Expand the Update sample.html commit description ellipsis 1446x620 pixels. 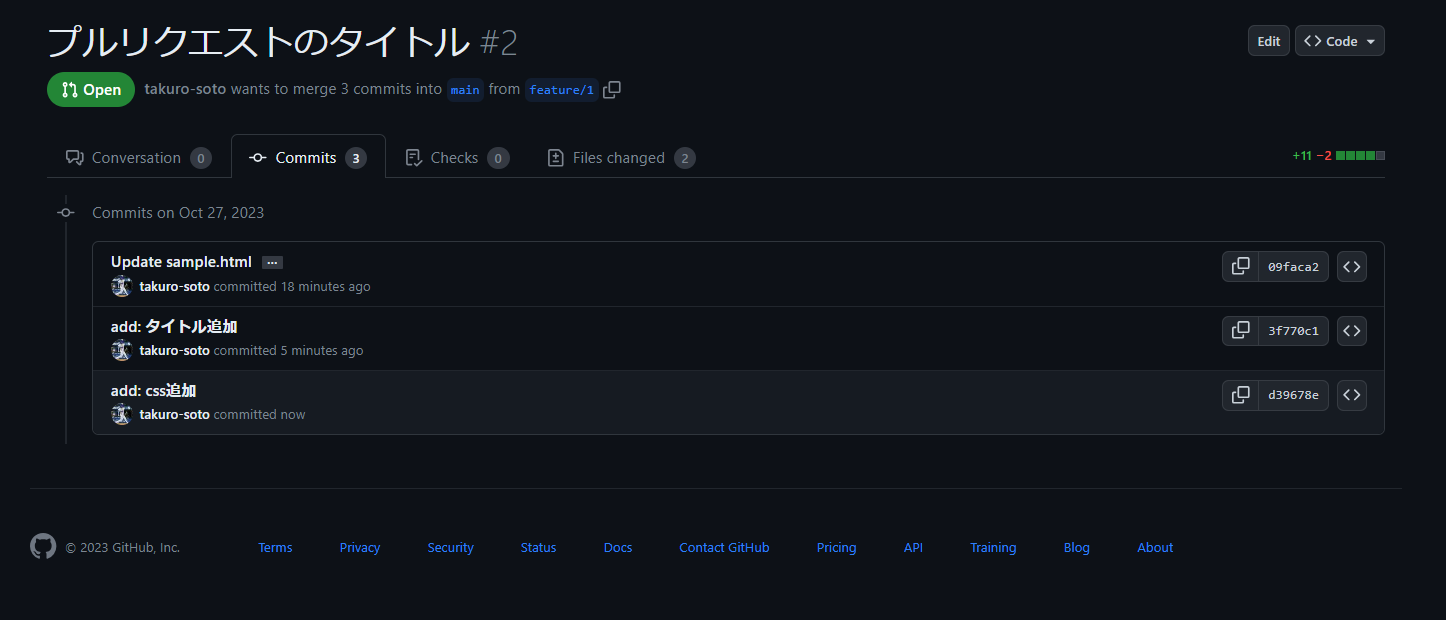[272, 262]
